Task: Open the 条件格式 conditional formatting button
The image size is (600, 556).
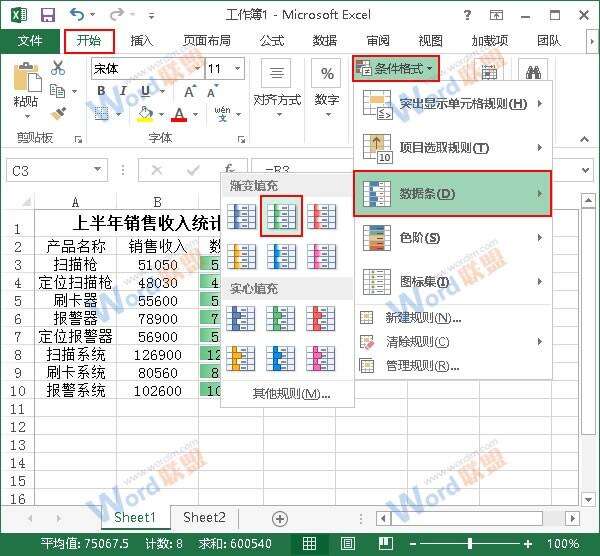Action: pyautogui.click(x=395, y=68)
